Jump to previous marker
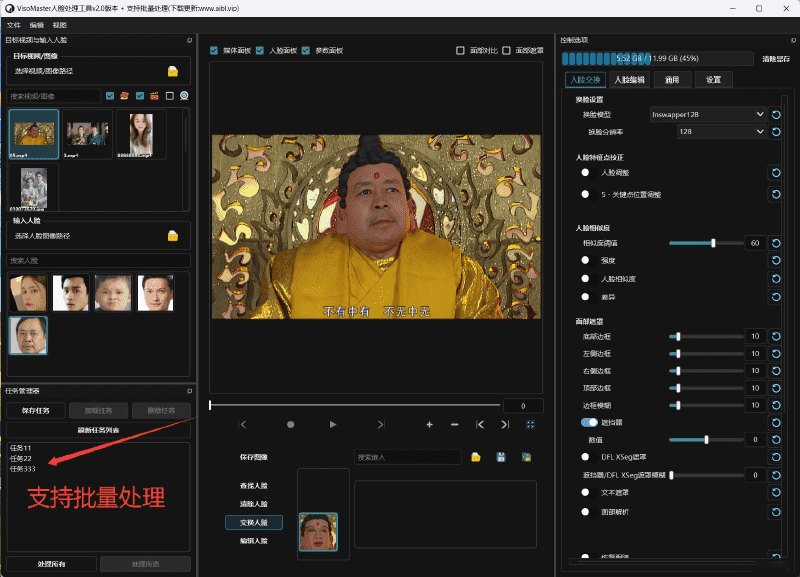800x577 pixels. pos(480,424)
